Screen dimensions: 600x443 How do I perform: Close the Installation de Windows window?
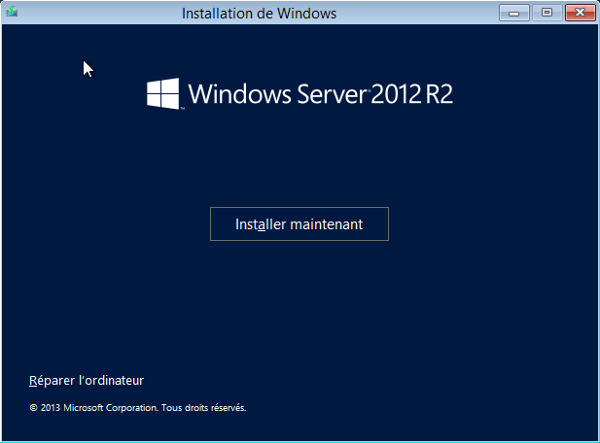(x=580, y=13)
